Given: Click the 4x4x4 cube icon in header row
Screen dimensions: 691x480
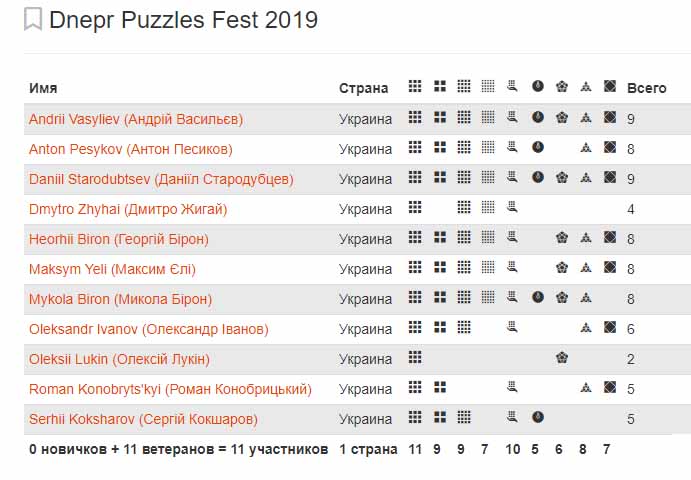Looking at the screenshot, I should click(464, 86).
